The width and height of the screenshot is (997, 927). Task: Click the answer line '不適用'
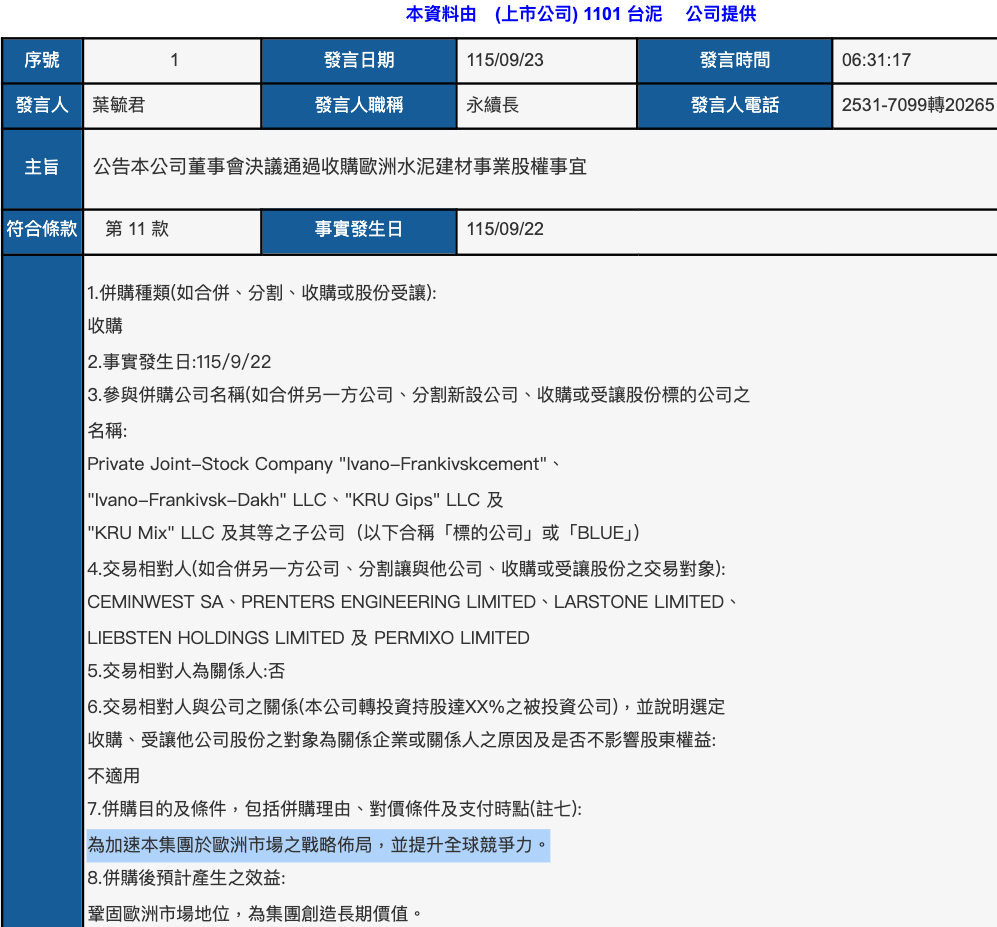(x=113, y=776)
